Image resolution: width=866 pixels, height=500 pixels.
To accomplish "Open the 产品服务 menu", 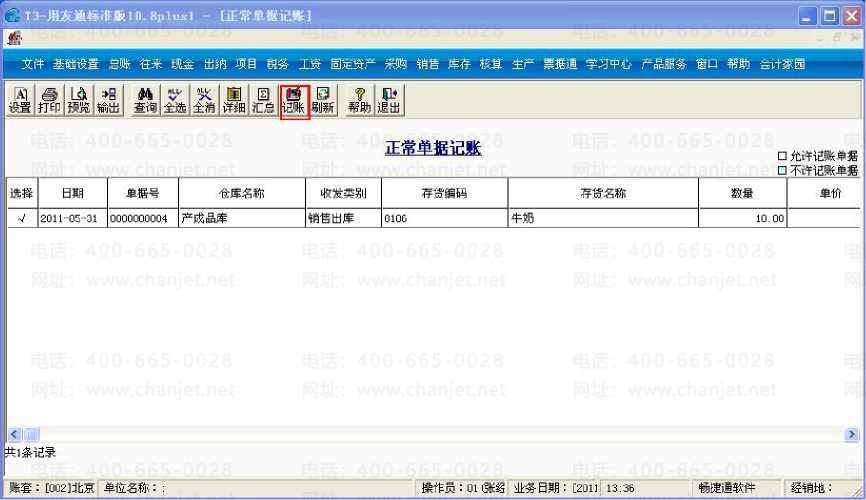I will point(663,64).
